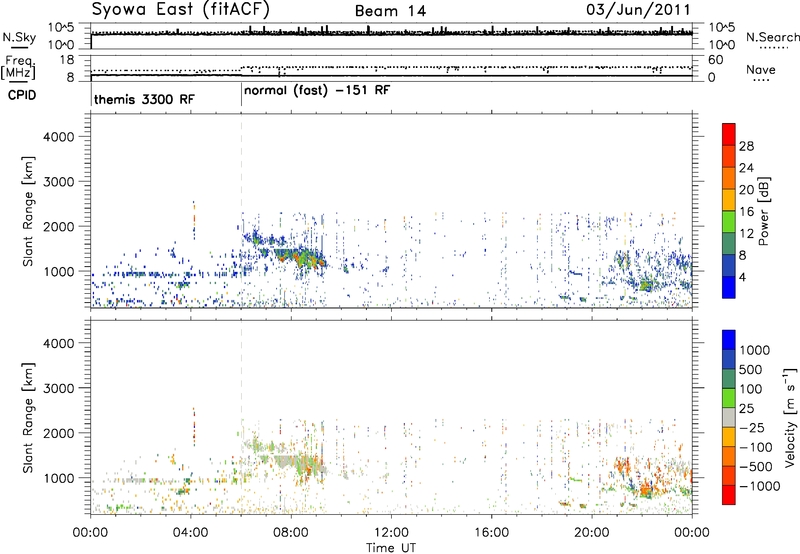Click the date '03/Jun/2011'
This screenshot has height=554, width=800.
coord(638,10)
